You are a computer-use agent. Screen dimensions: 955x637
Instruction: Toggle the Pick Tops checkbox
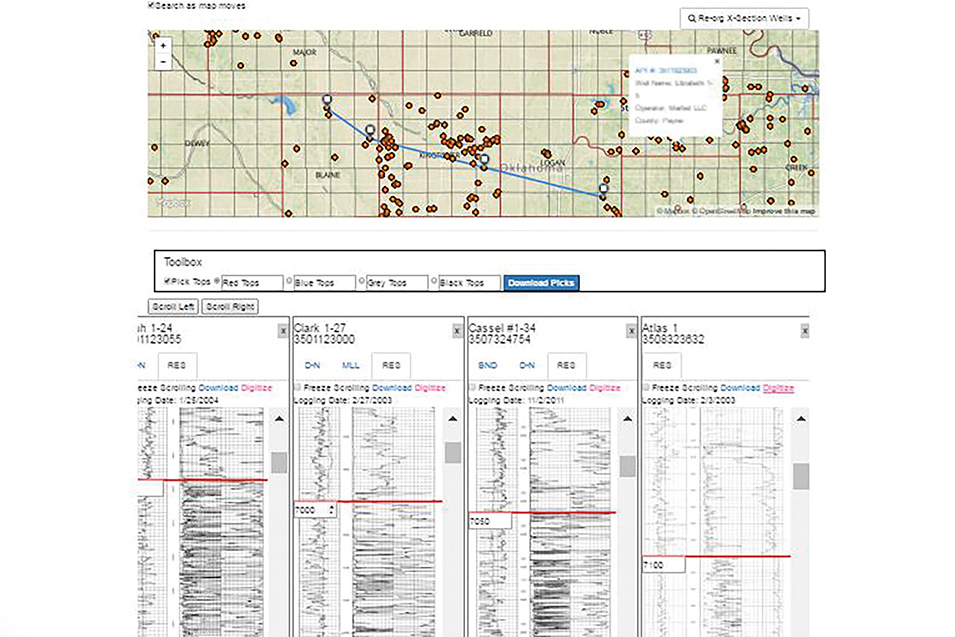[167, 282]
